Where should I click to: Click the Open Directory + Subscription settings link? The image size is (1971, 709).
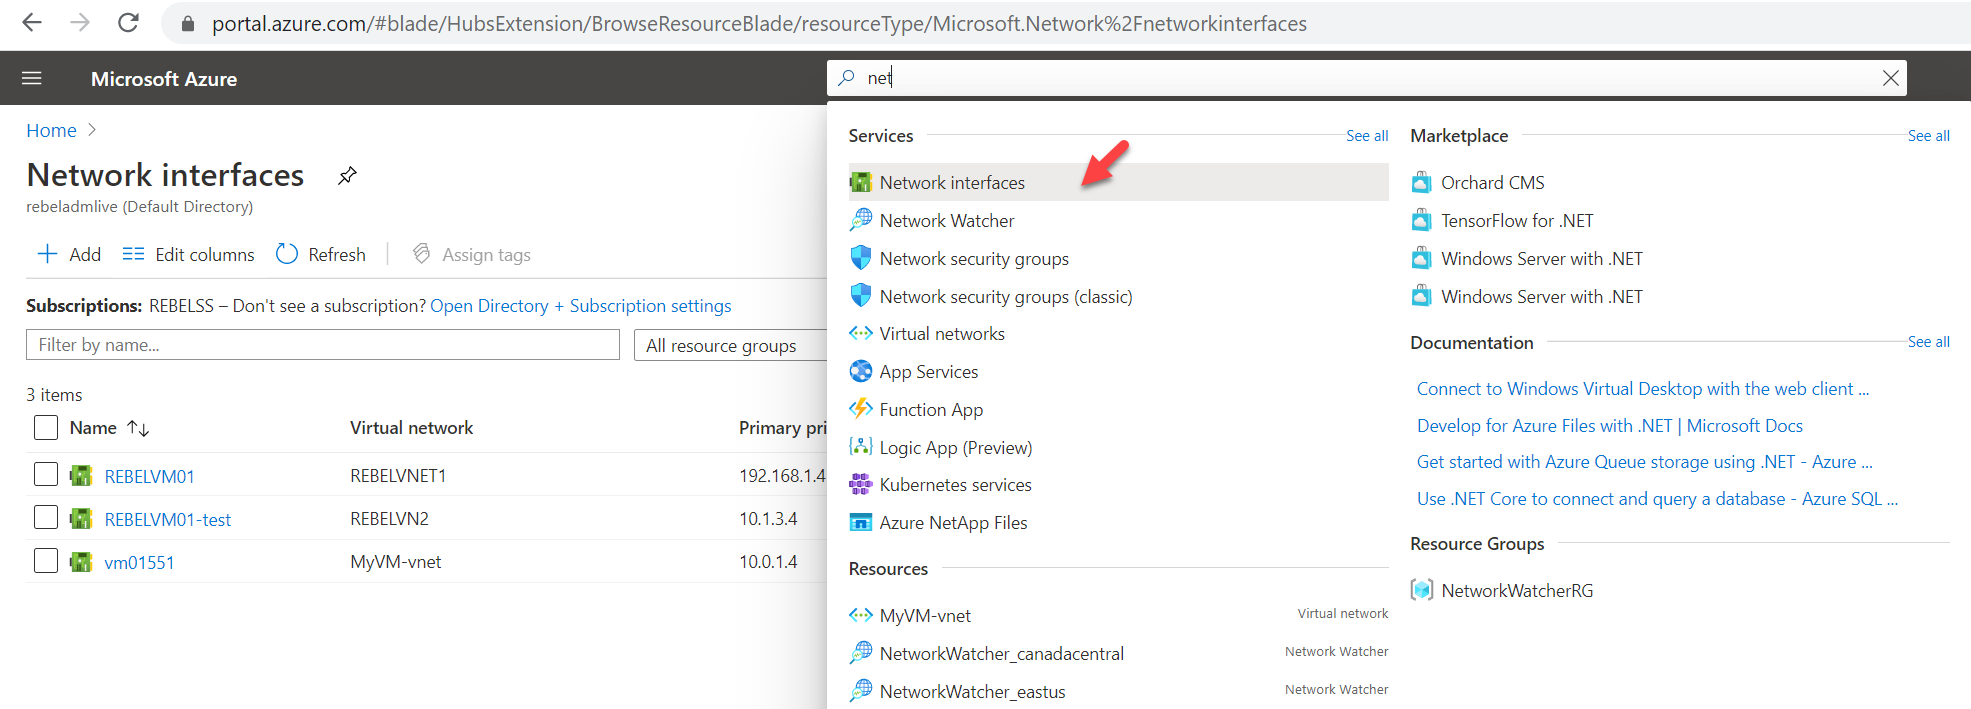click(580, 305)
